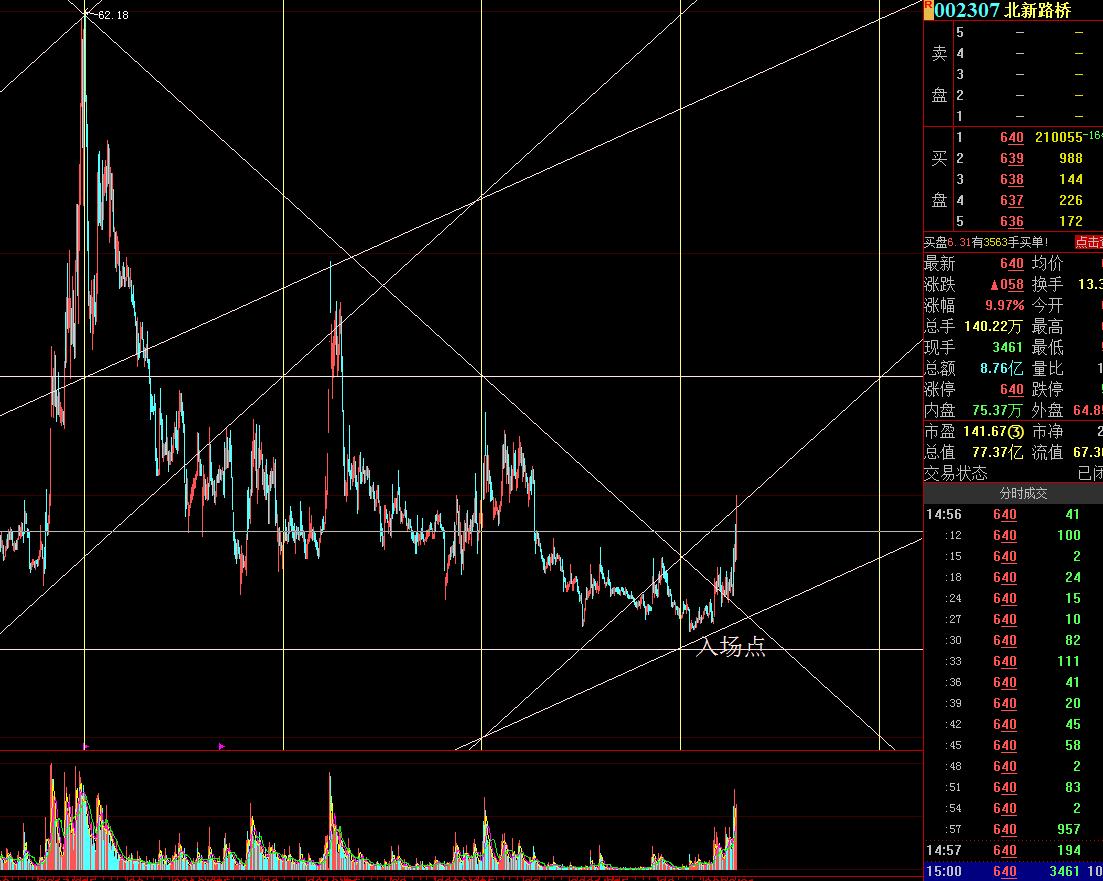Select the :18 tick row with volume 24
The image size is (1103, 881).
pyautogui.click(x=1013, y=578)
